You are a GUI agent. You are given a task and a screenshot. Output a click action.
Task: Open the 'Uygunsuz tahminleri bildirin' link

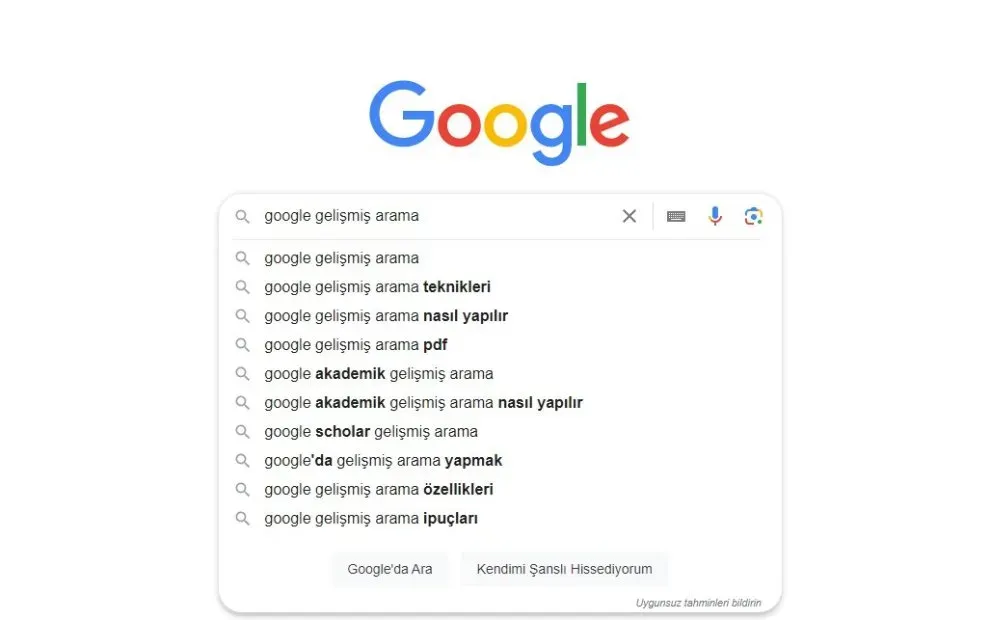pyautogui.click(x=698, y=603)
